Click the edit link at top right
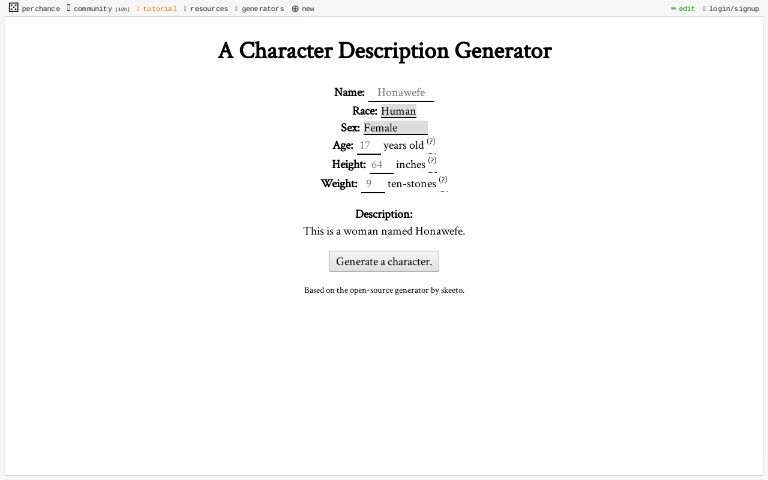The image size is (768, 480). (x=683, y=8)
